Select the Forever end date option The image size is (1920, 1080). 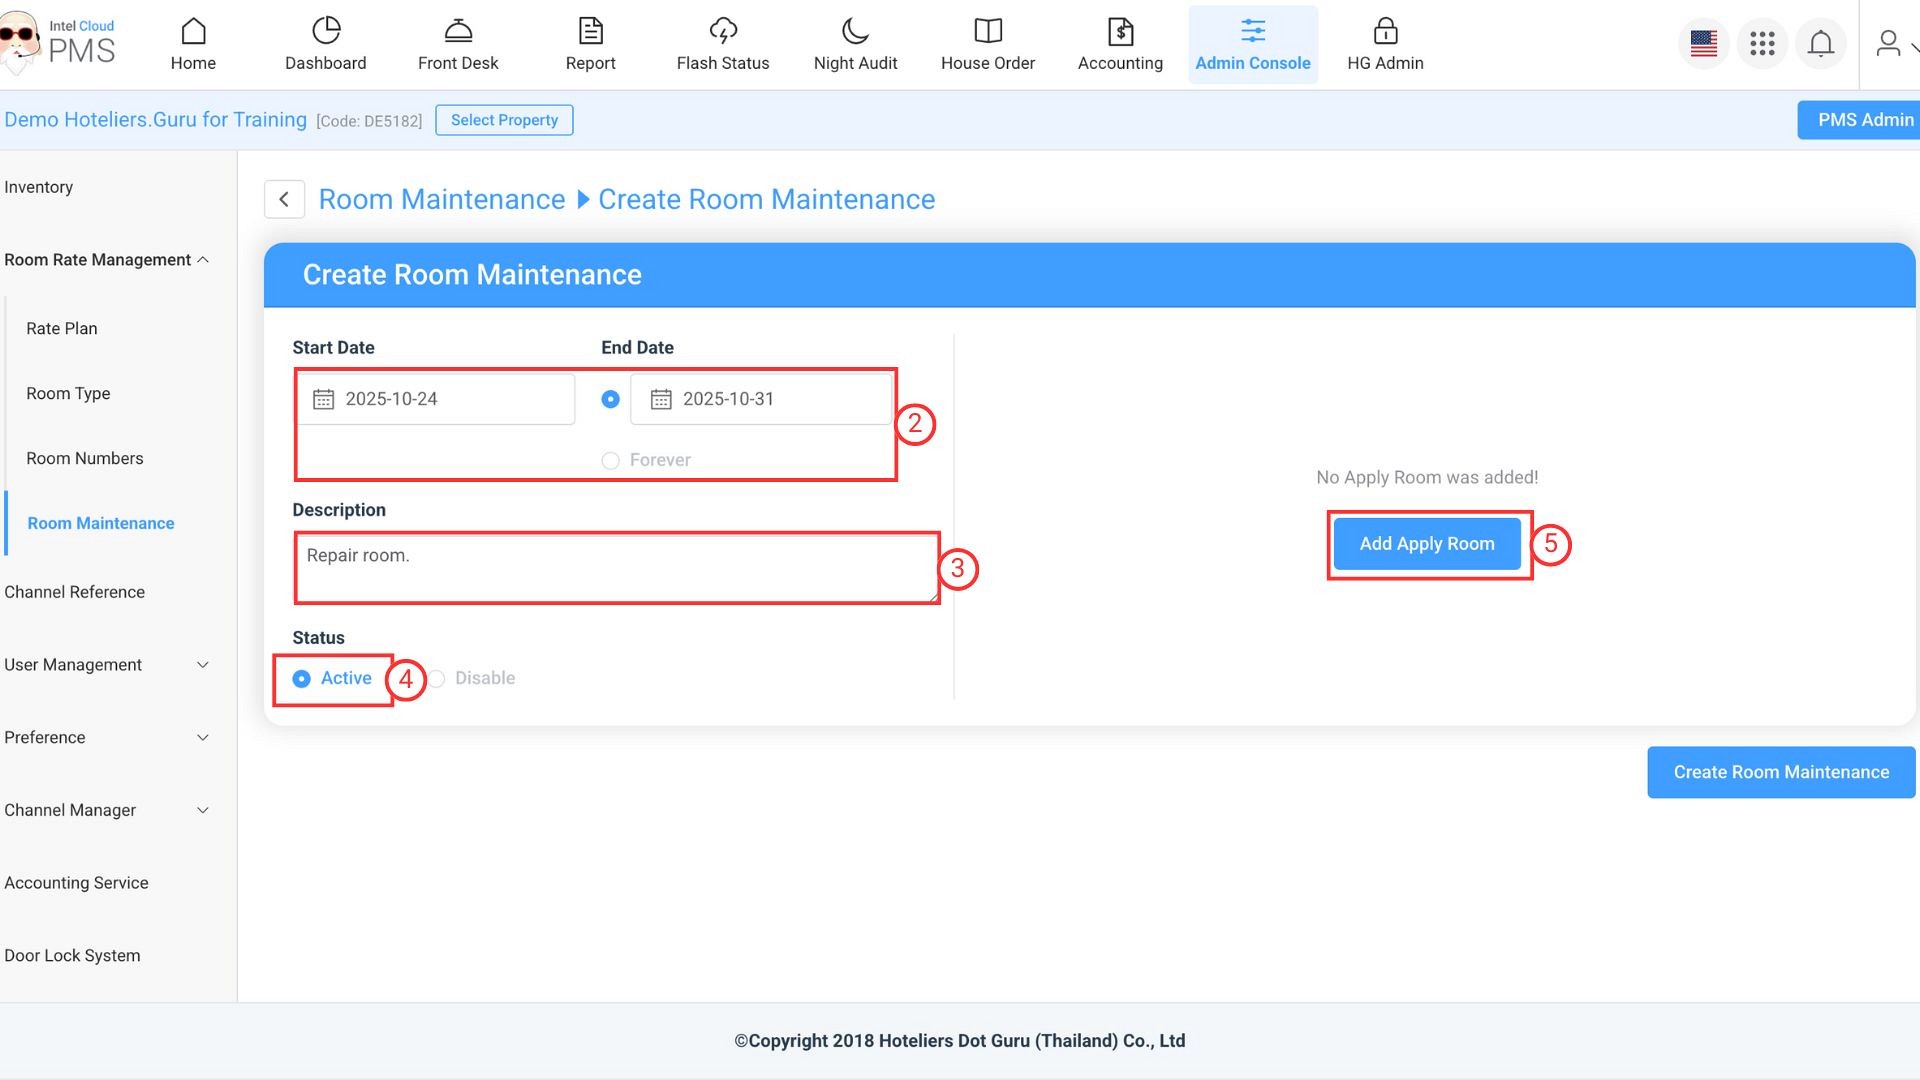pyautogui.click(x=610, y=460)
